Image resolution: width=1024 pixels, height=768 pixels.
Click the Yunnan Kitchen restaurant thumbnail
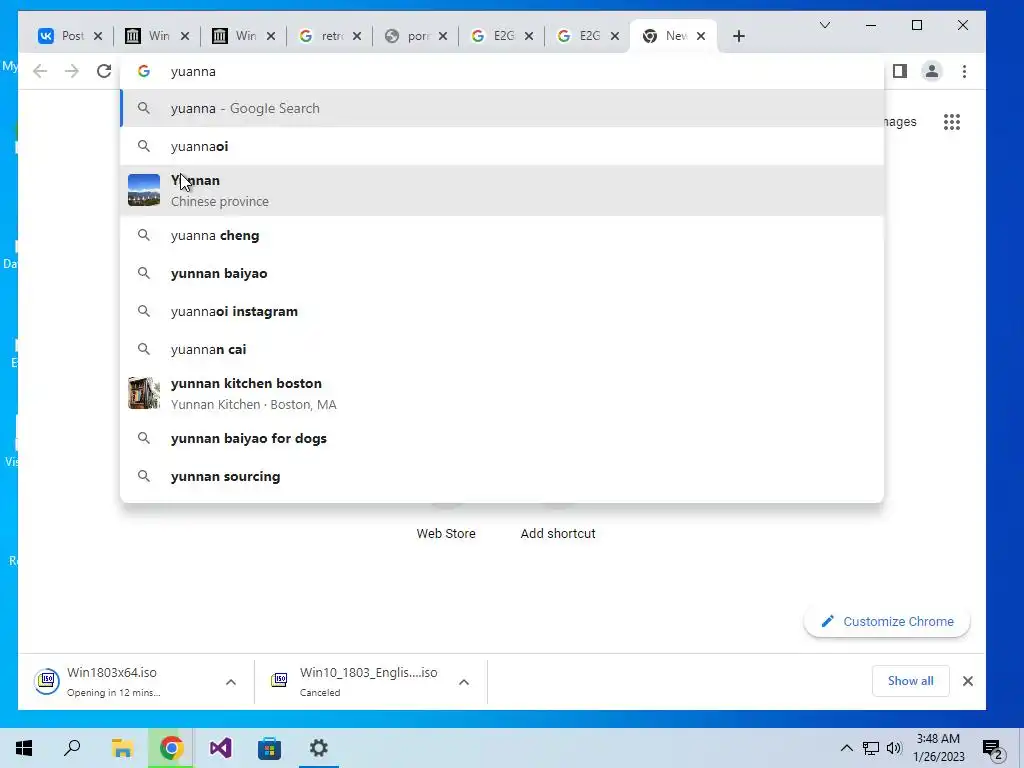(144, 393)
